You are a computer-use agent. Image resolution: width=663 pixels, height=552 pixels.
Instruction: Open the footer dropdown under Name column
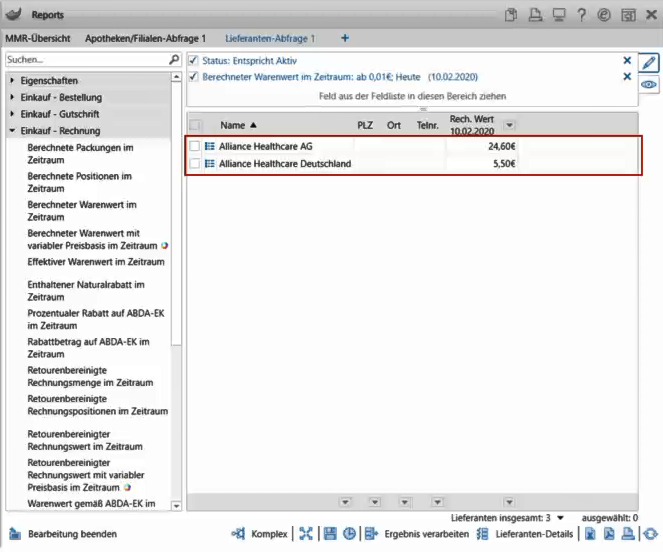(345, 502)
